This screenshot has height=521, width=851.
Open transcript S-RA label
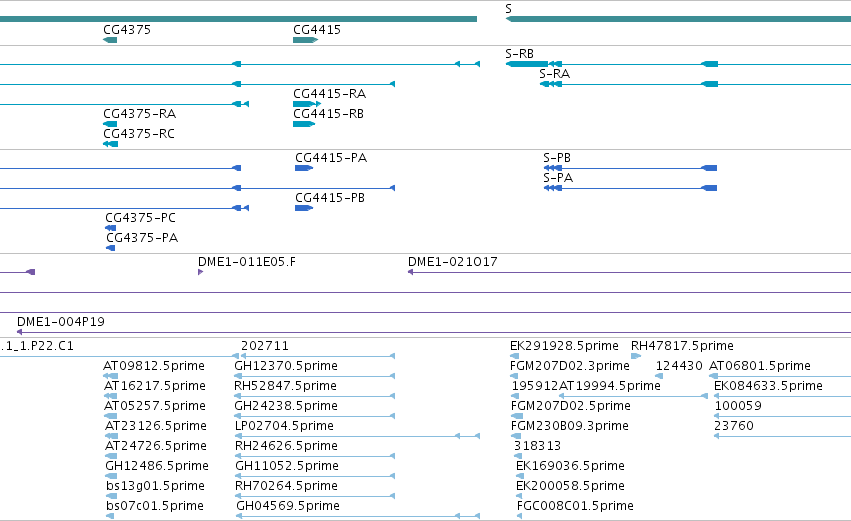point(555,74)
